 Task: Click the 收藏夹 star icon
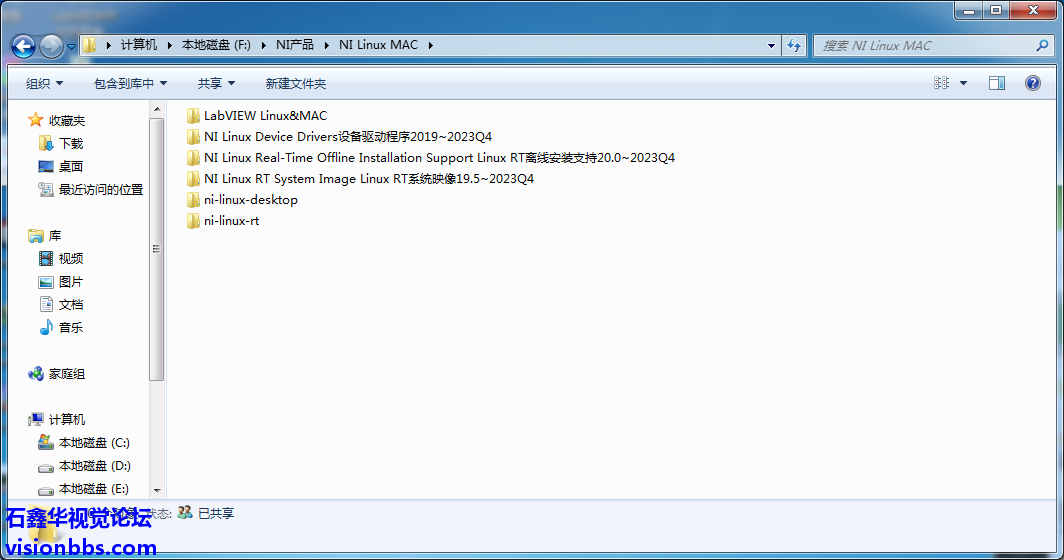coord(35,120)
